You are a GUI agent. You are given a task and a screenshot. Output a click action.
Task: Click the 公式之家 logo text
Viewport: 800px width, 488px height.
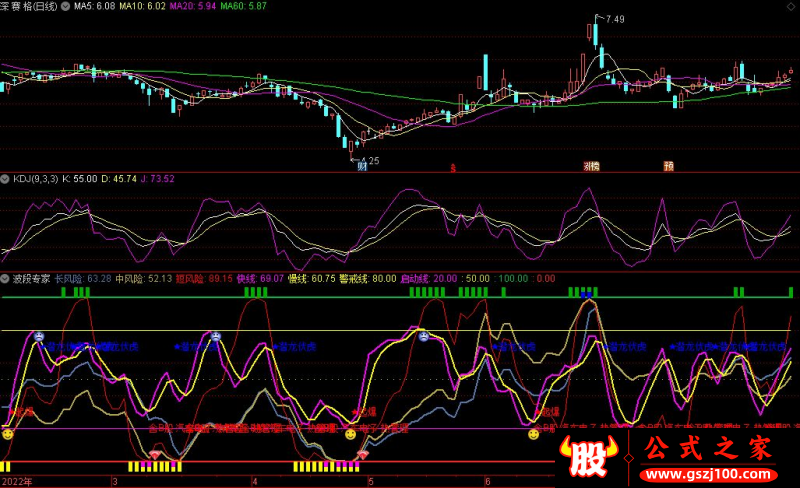point(708,448)
